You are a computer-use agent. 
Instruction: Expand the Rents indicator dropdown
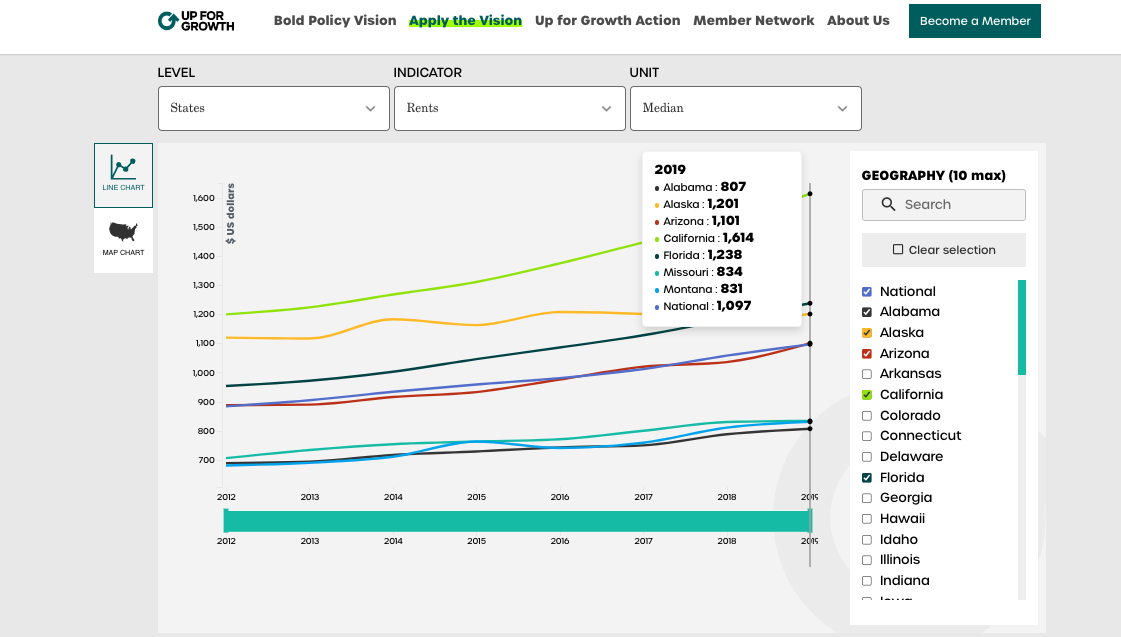(x=509, y=108)
